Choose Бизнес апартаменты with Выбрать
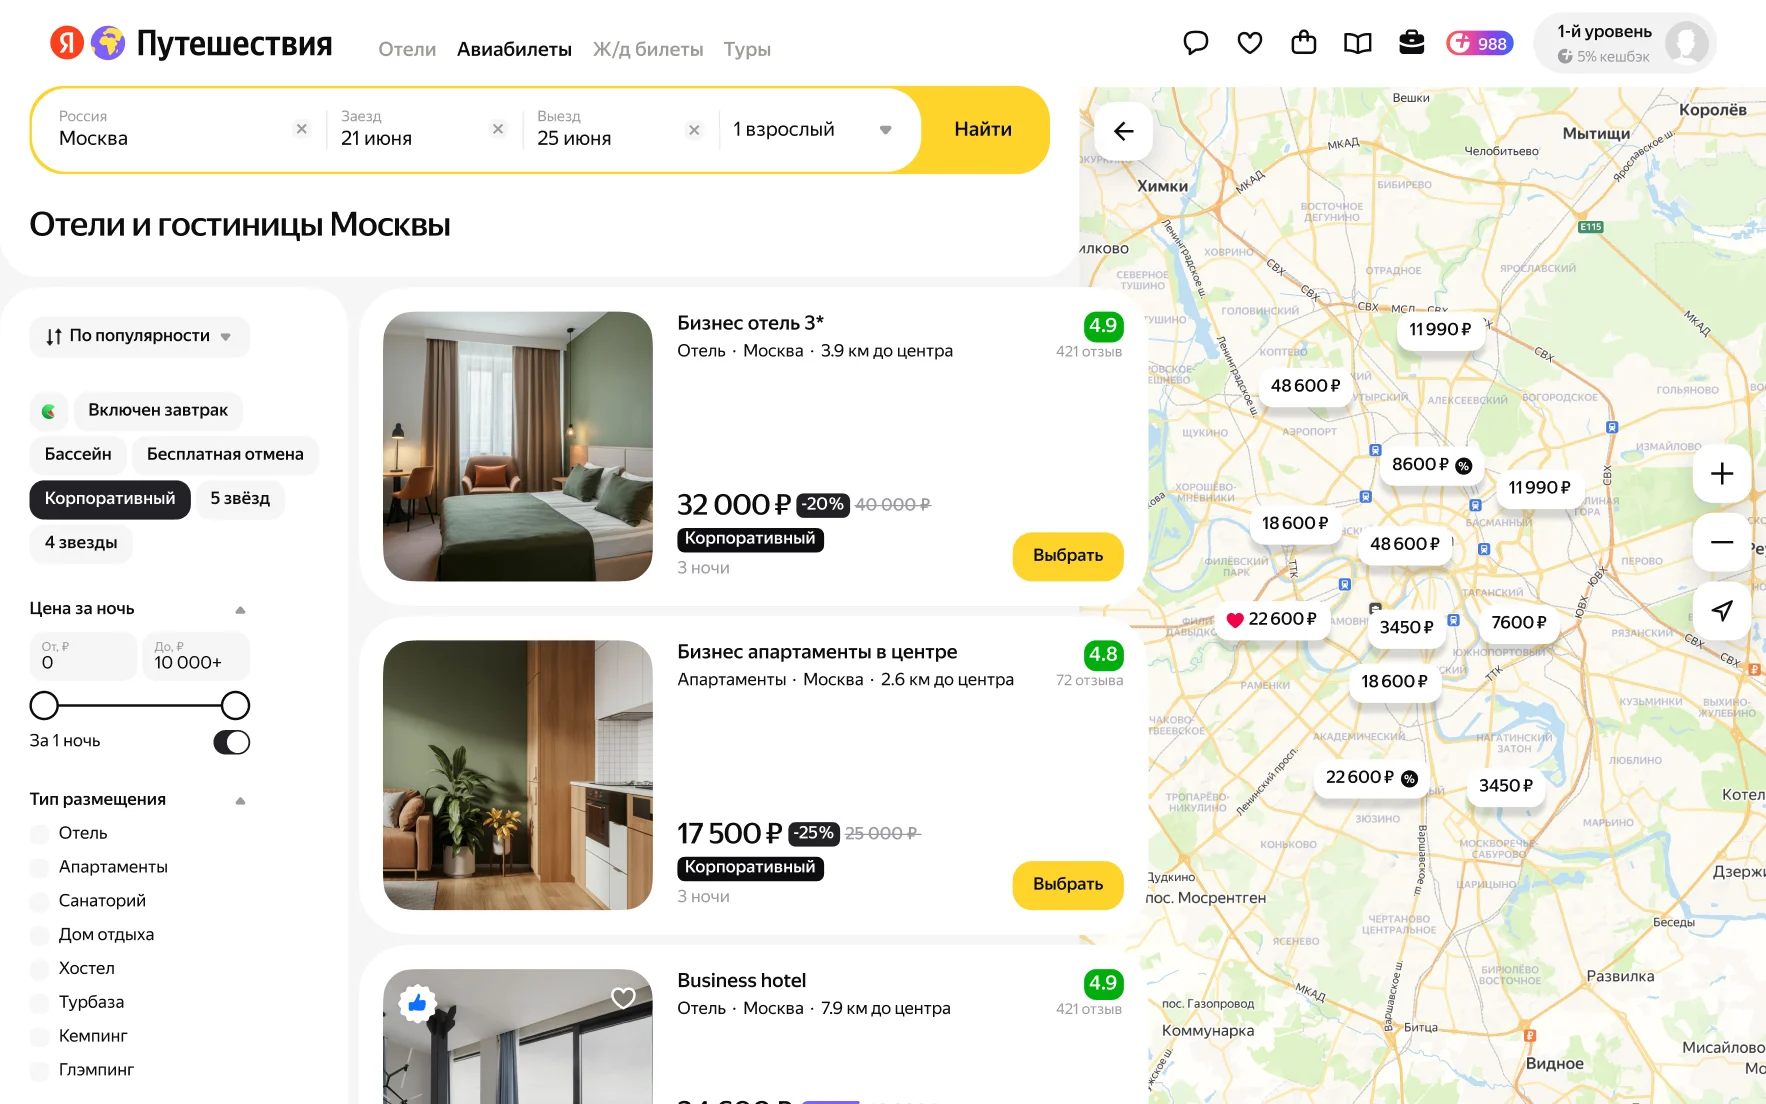Screen dimensions: 1766x1104 pyautogui.click(x=1068, y=885)
